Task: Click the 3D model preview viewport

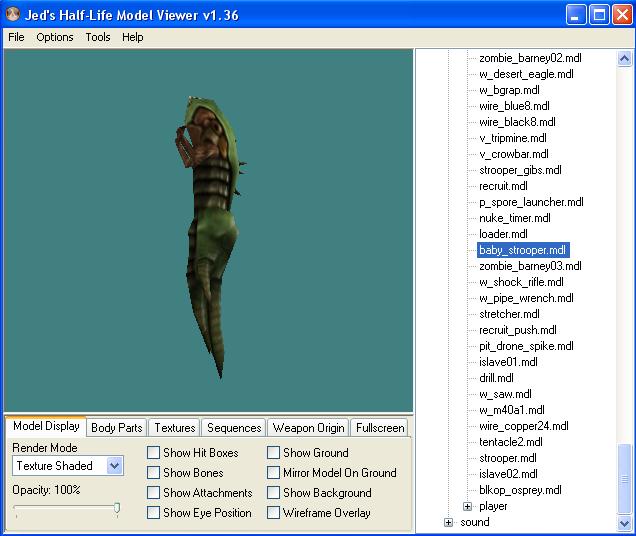Action: pos(208,230)
